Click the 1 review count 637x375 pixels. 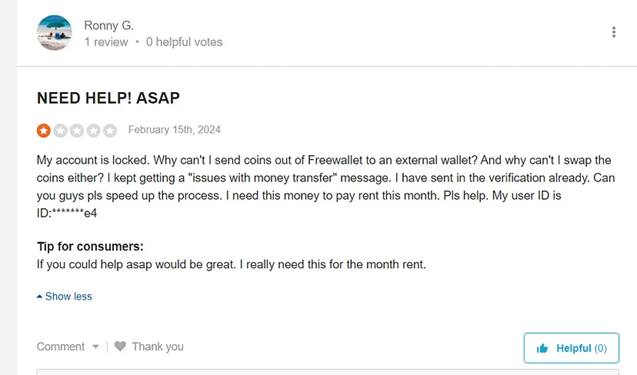coord(106,42)
